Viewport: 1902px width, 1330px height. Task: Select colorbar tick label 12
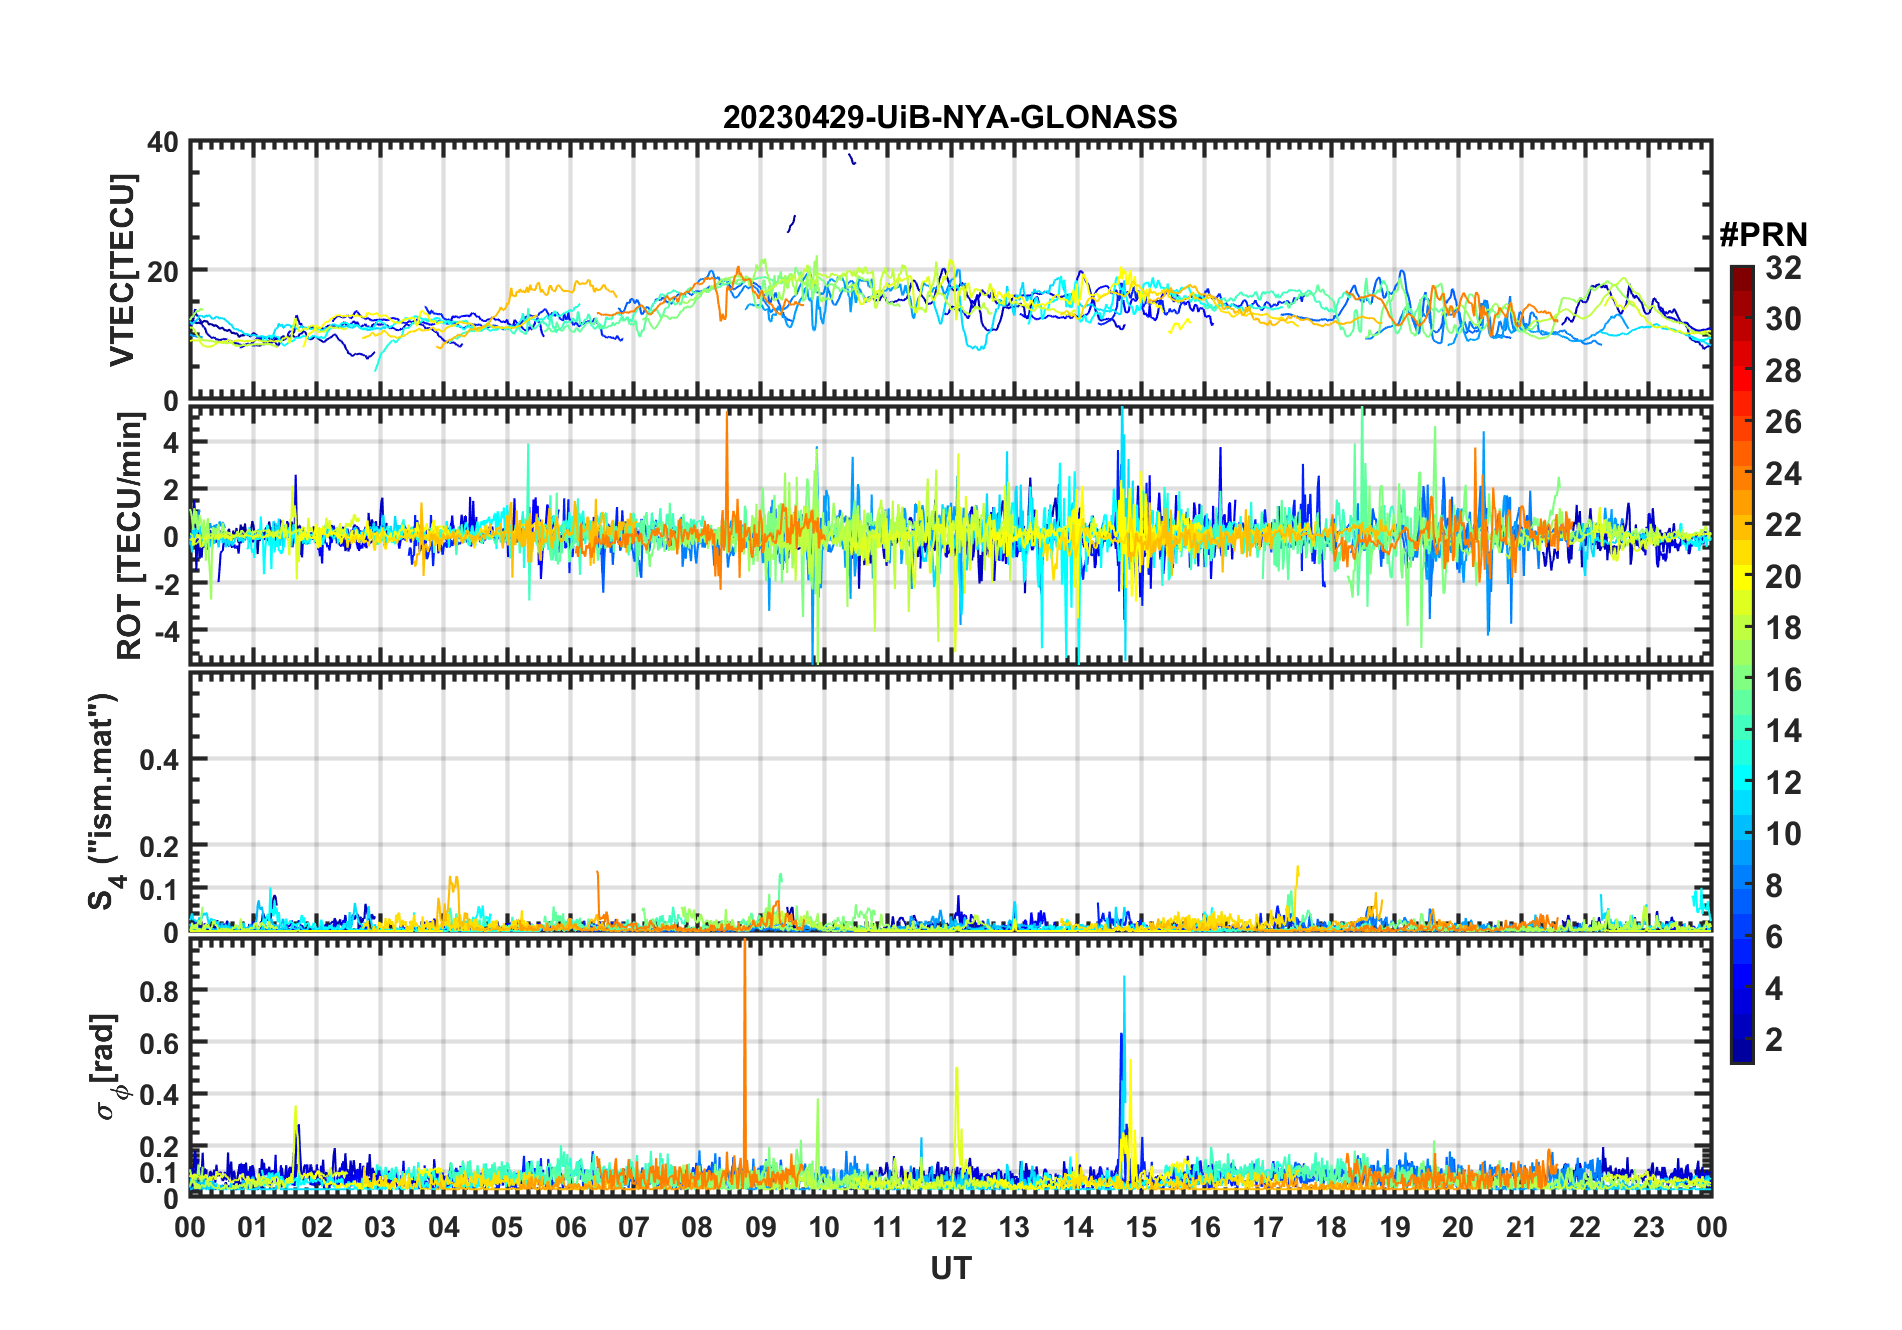tap(1783, 783)
